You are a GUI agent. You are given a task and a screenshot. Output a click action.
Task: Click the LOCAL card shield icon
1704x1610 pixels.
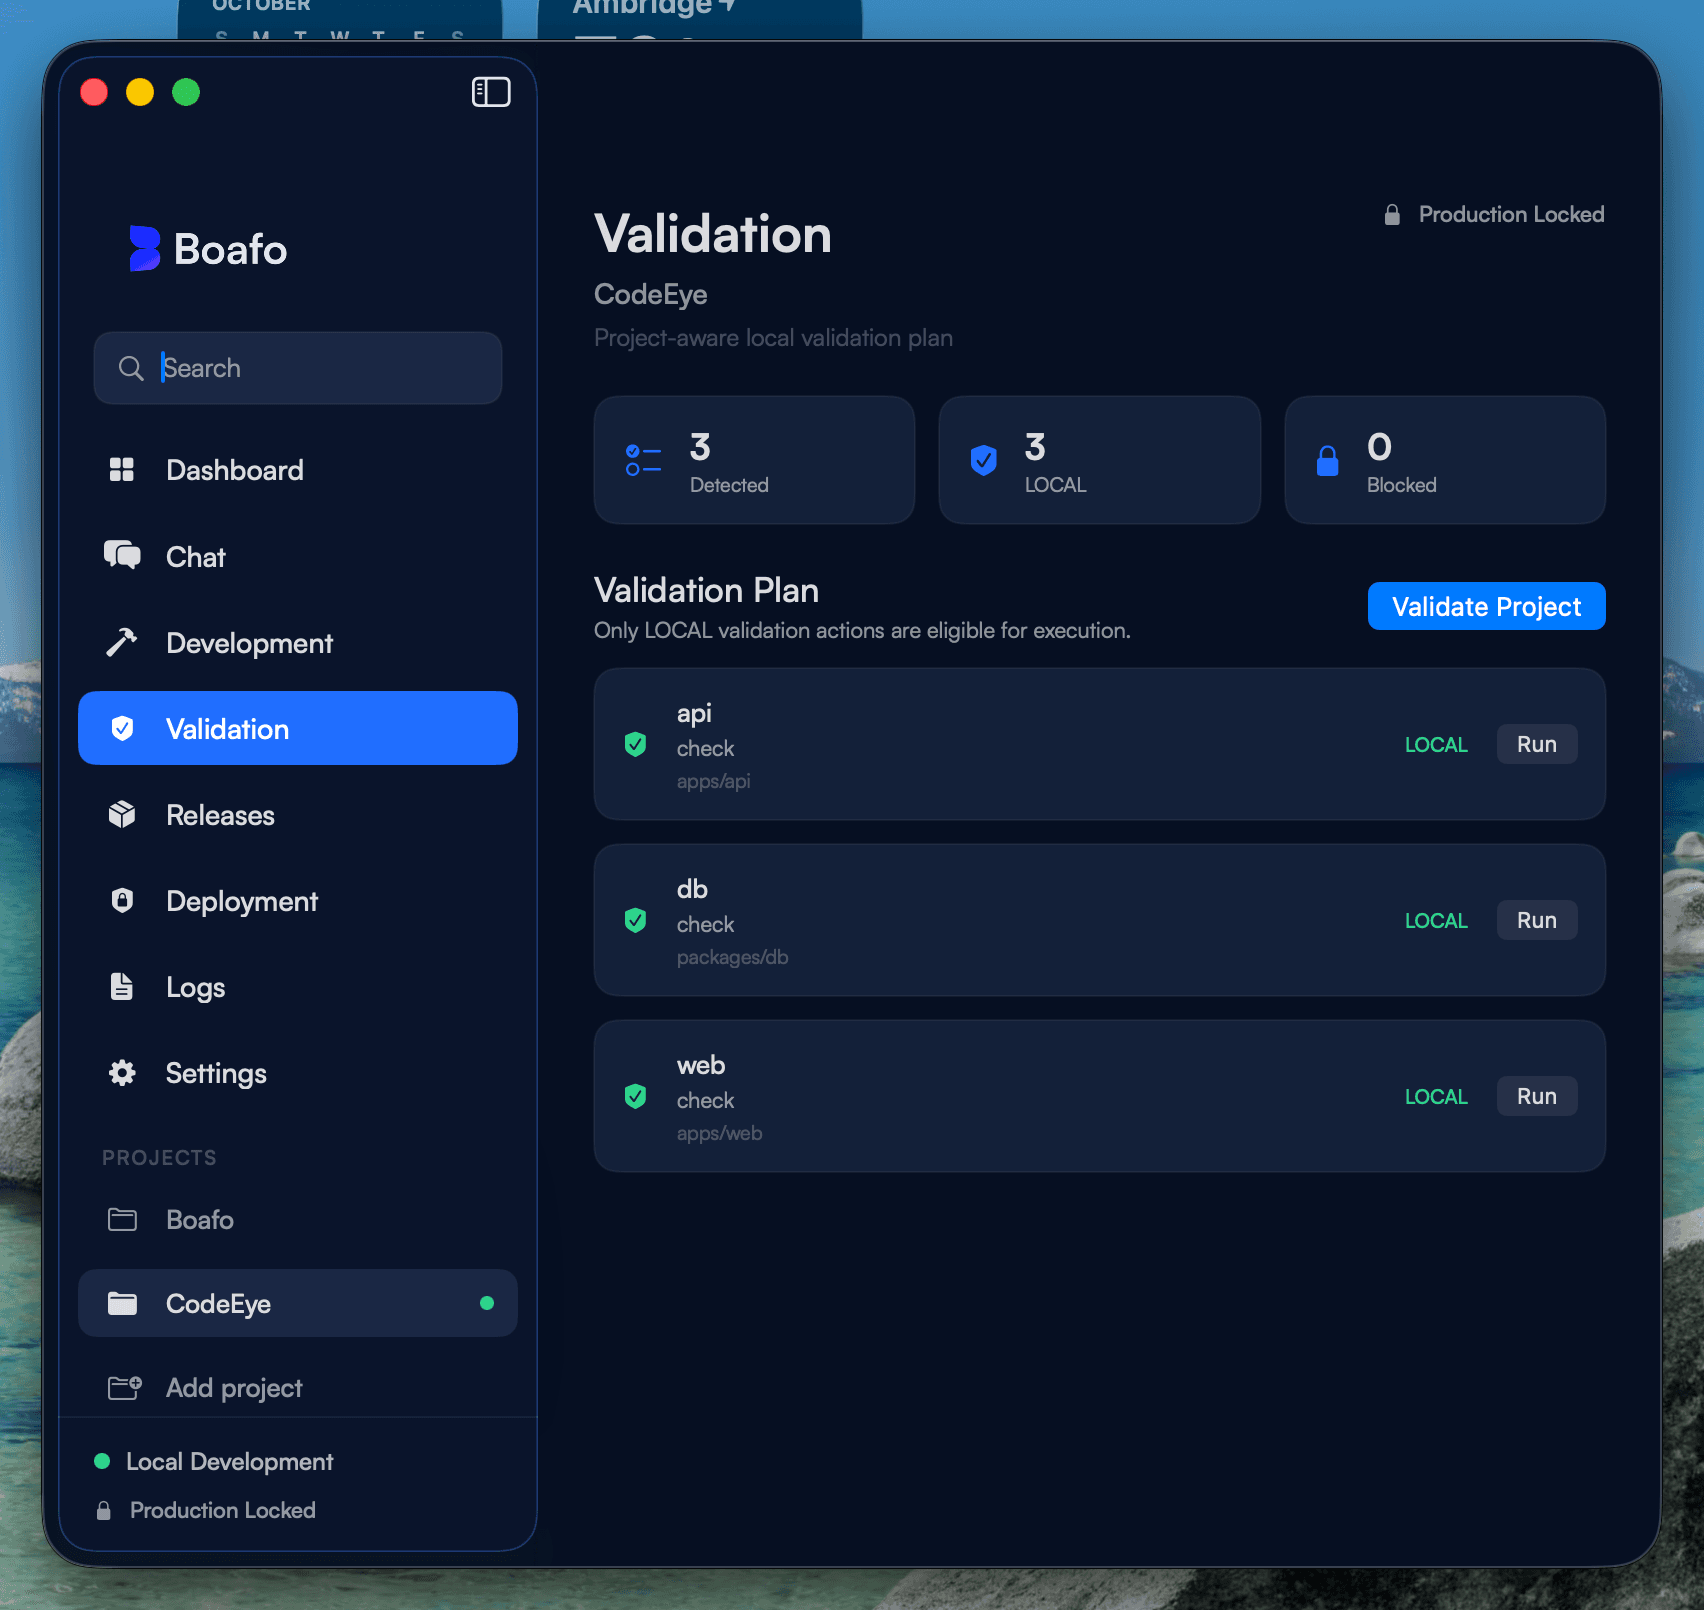tap(984, 460)
